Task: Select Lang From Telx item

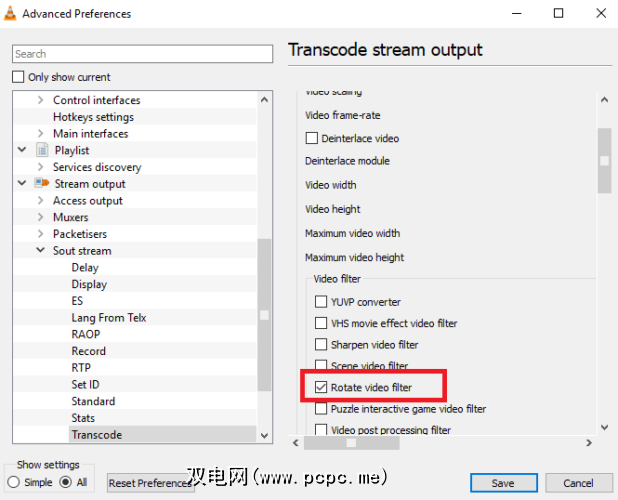Action: (109, 318)
